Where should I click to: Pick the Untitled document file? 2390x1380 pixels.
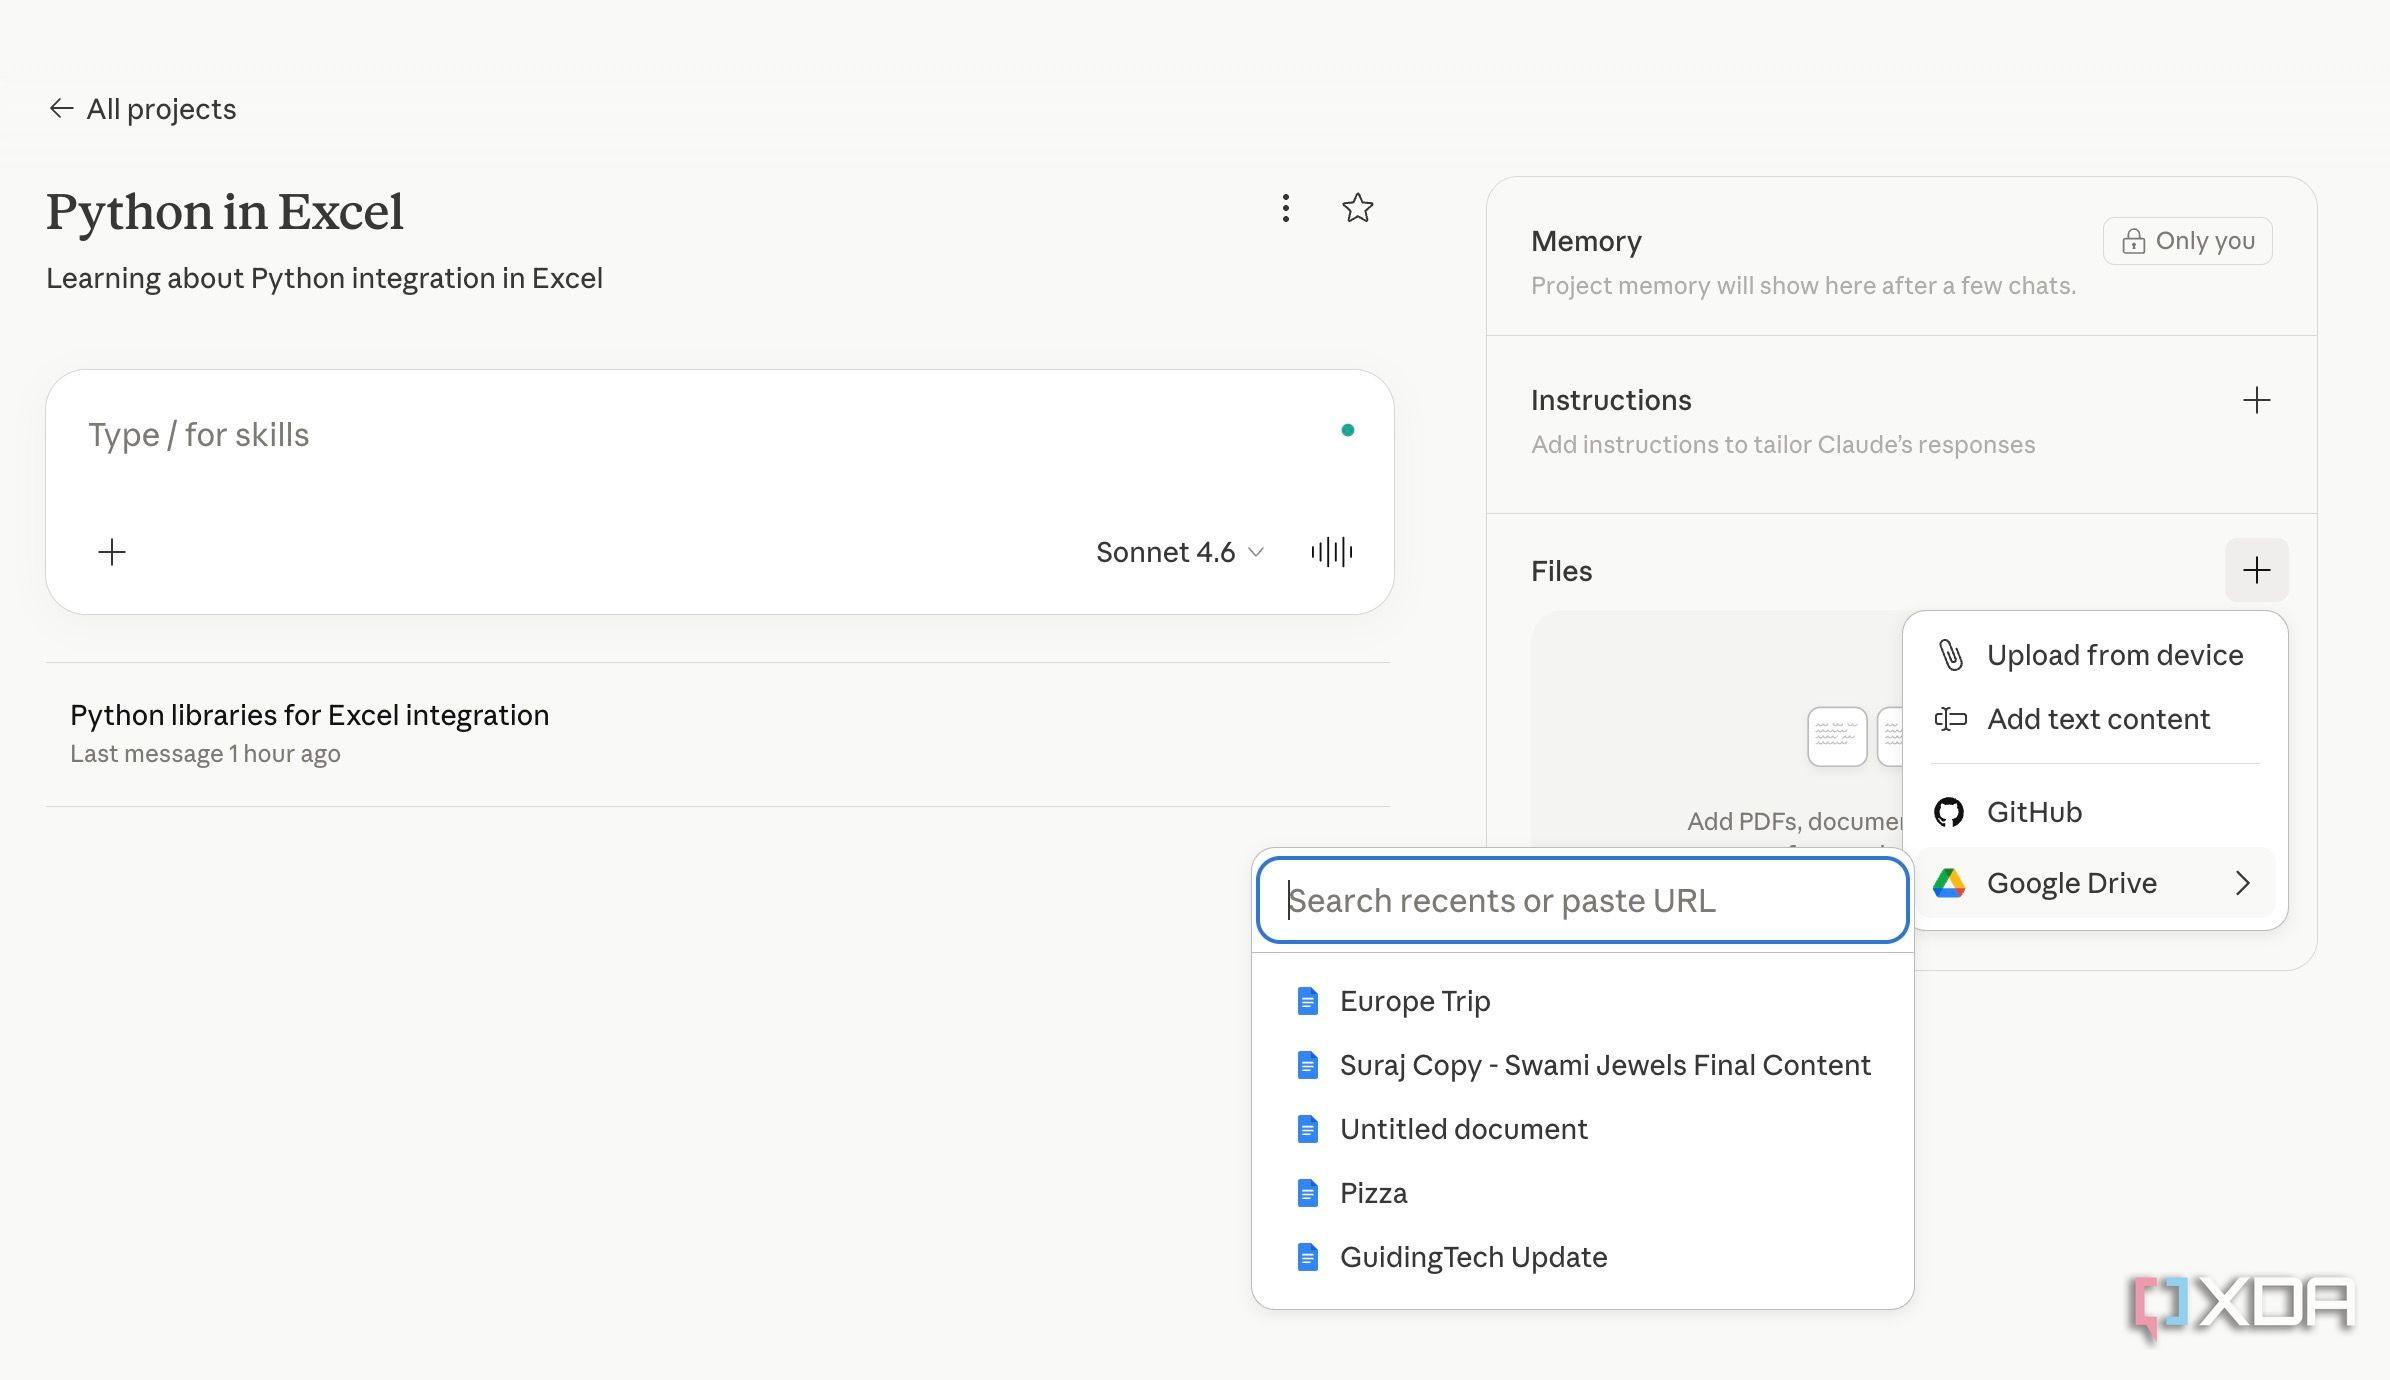(x=1582, y=1129)
